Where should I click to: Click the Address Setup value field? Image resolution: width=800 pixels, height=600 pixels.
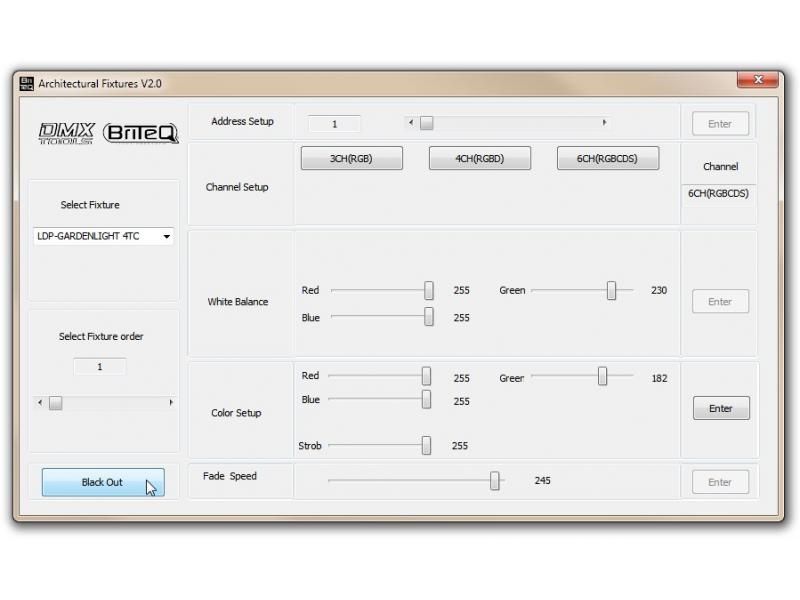(334, 124)
